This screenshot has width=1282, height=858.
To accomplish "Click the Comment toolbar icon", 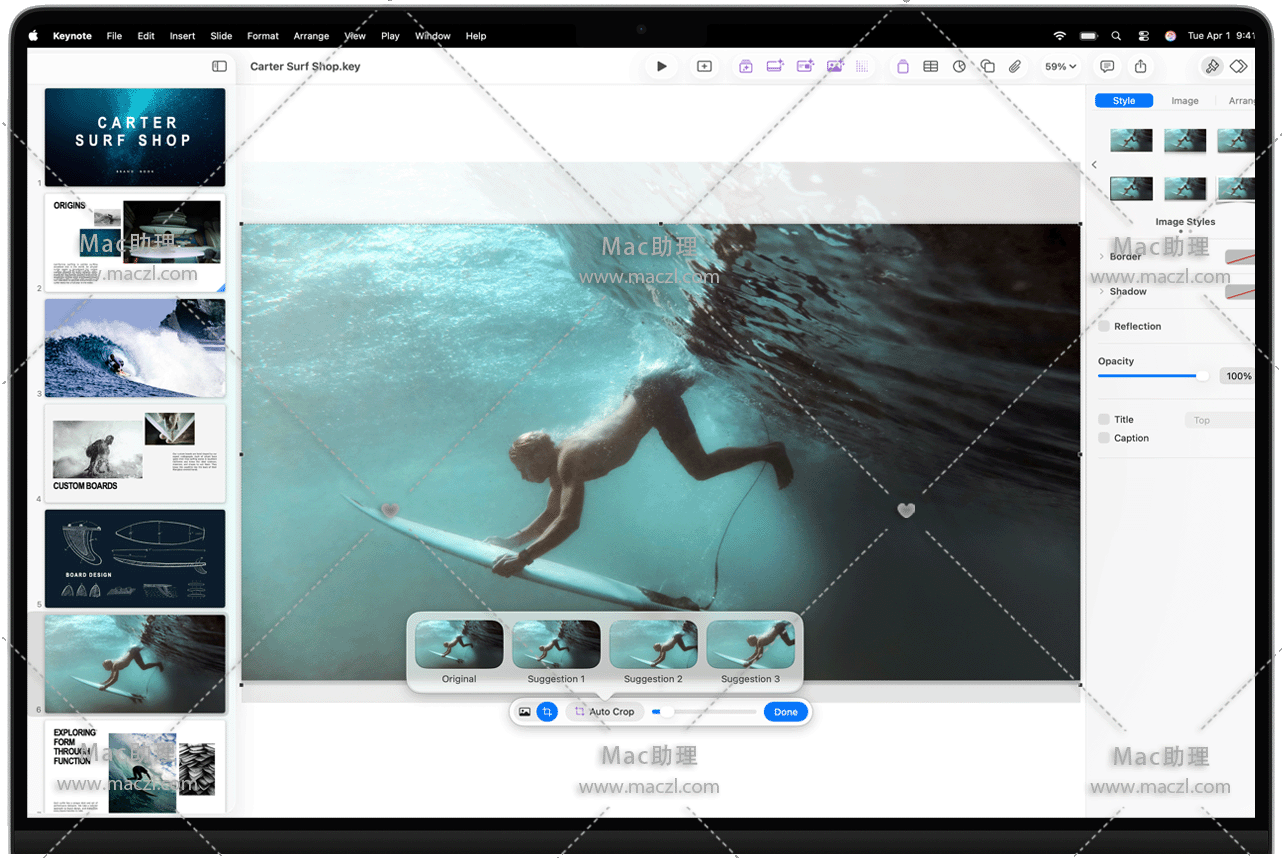I will [x=1107, y=67].
